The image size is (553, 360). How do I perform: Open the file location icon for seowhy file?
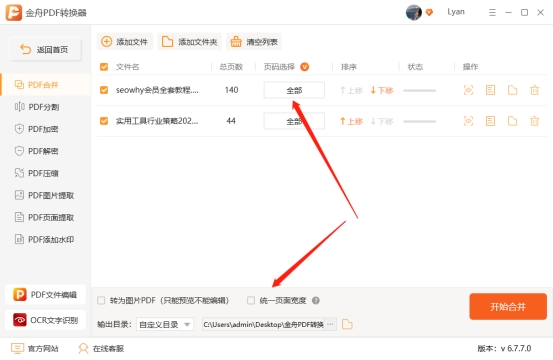512,90
